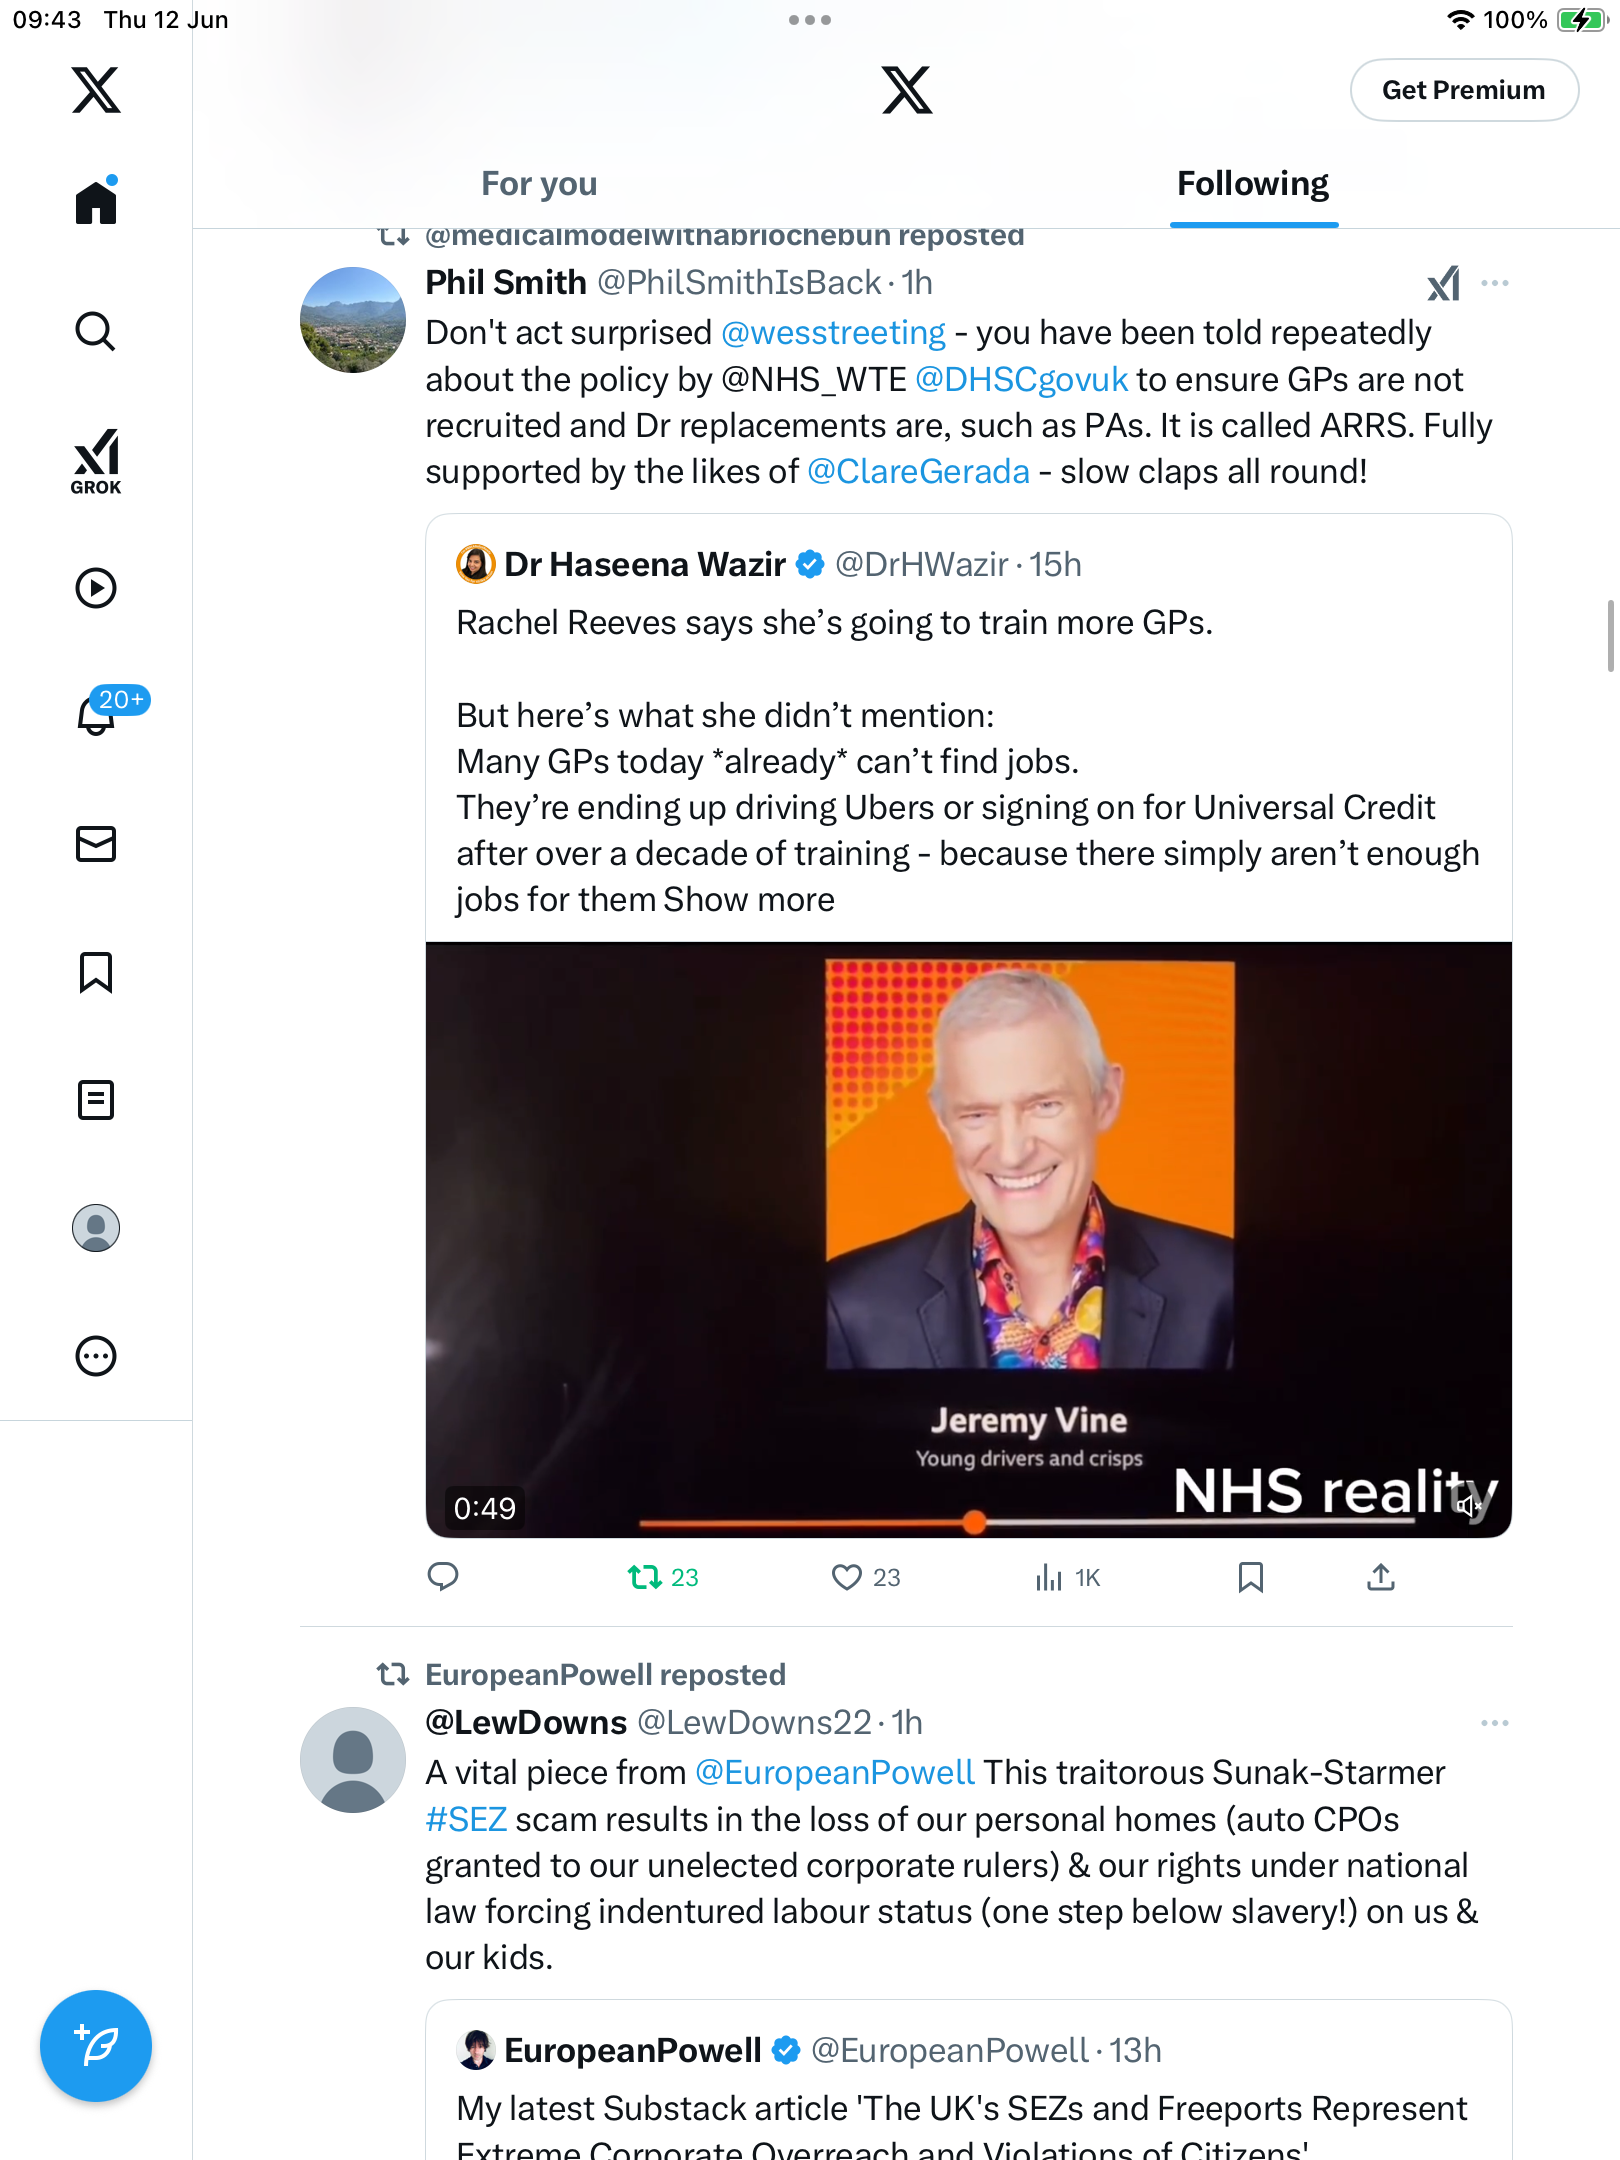Screen dimensions: 1620x2160
Task: Click the Get Premium button
Action: pos(1464,90)
